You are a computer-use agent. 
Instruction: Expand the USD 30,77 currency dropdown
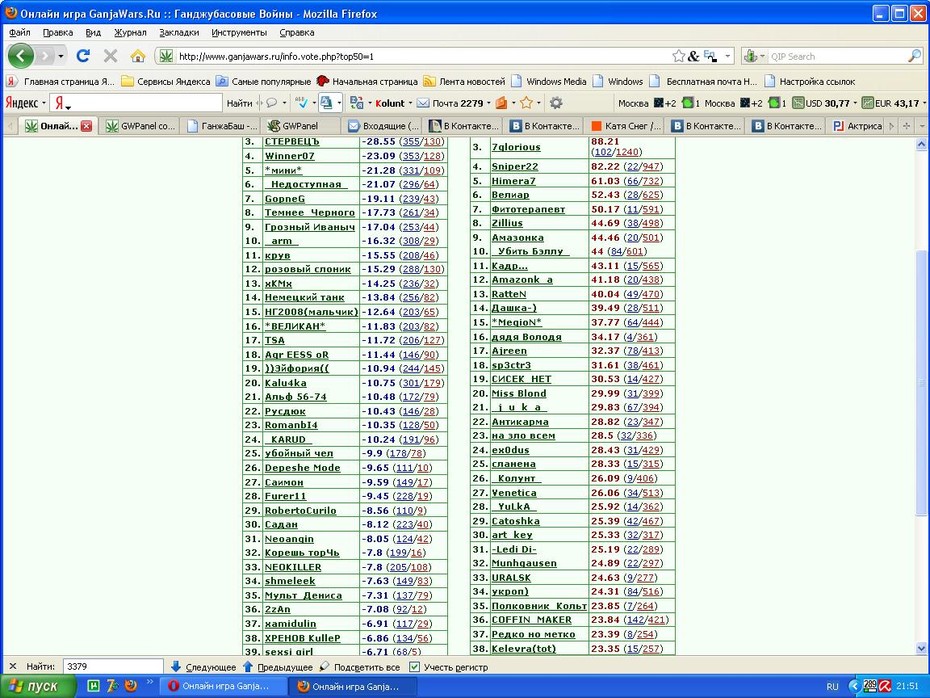point(855,103)
